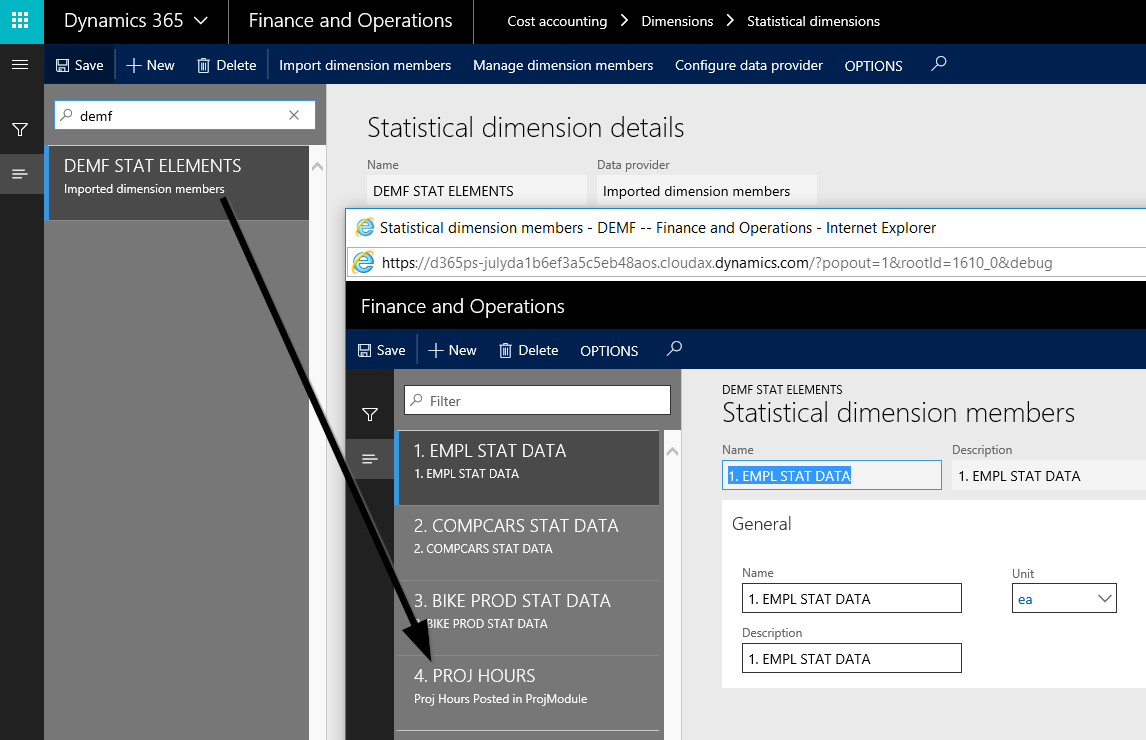Open the OPTIONS menu in popup window
This screenshot has height=740, width=1146.
point(609,351)
